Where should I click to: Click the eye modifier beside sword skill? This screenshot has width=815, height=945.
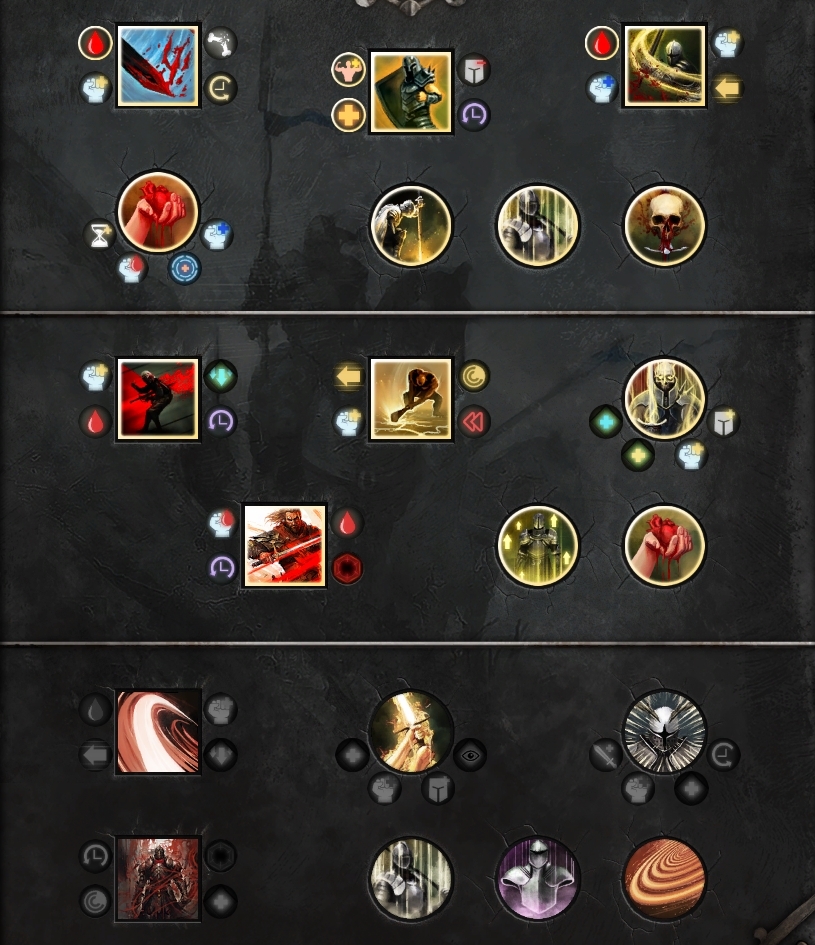[470, 755]
